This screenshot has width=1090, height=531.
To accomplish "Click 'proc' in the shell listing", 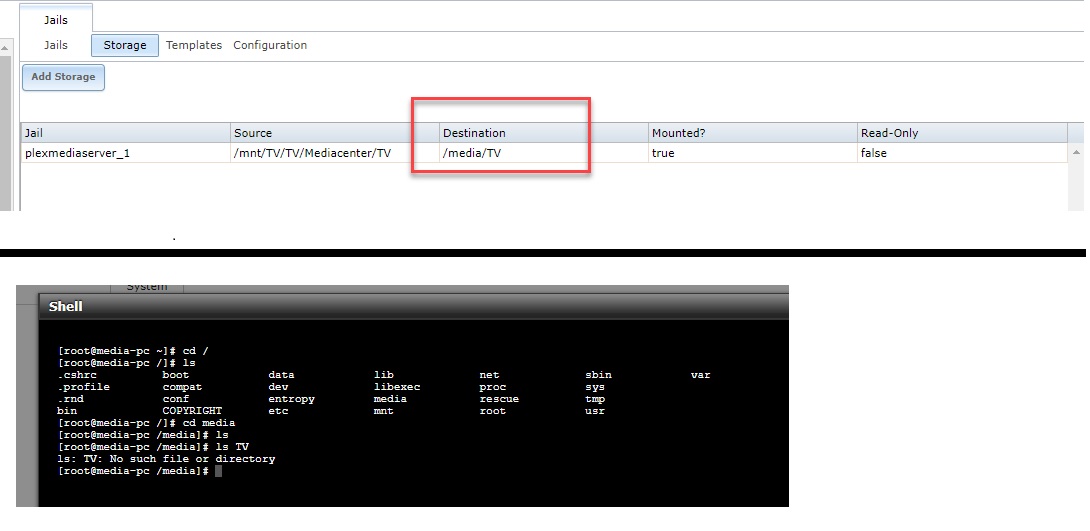I will click(x=492, y=386).
